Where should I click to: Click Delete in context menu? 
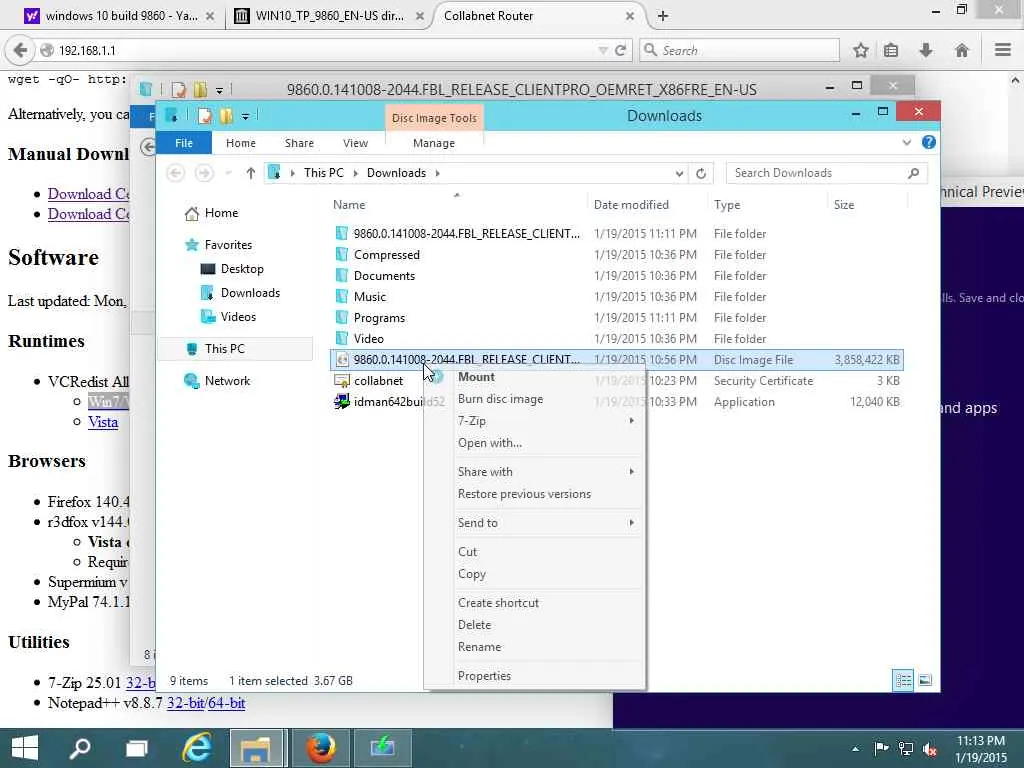(x=474, y=625)
